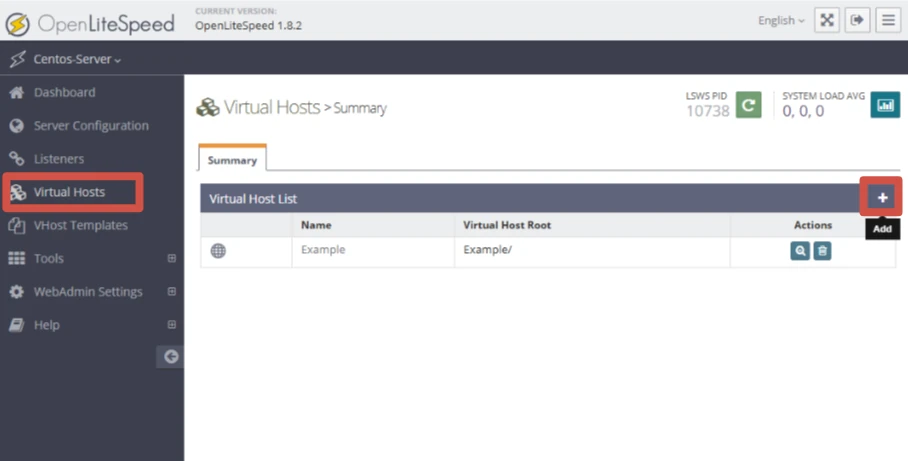Open the hamburger menu icon
908x461 pixels.
(x=888, y=21)
